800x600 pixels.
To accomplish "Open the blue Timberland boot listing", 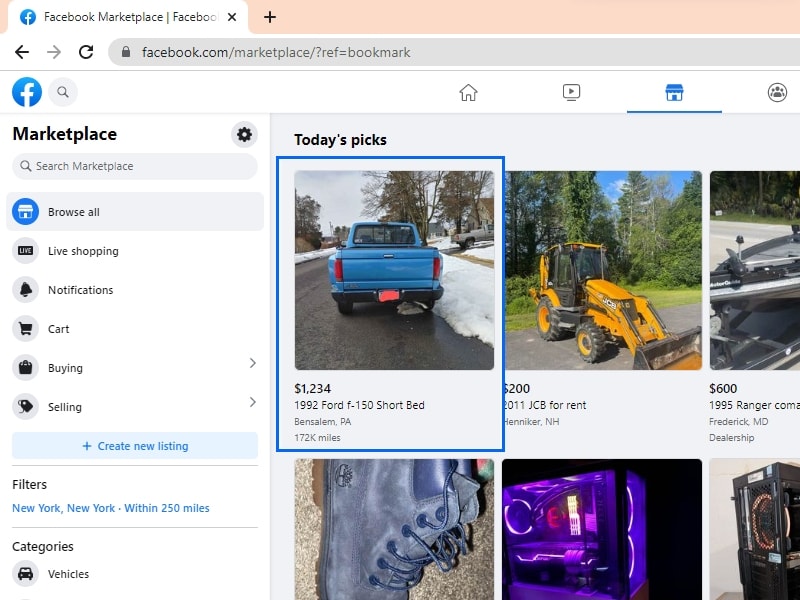I will (x=394, y=530).
